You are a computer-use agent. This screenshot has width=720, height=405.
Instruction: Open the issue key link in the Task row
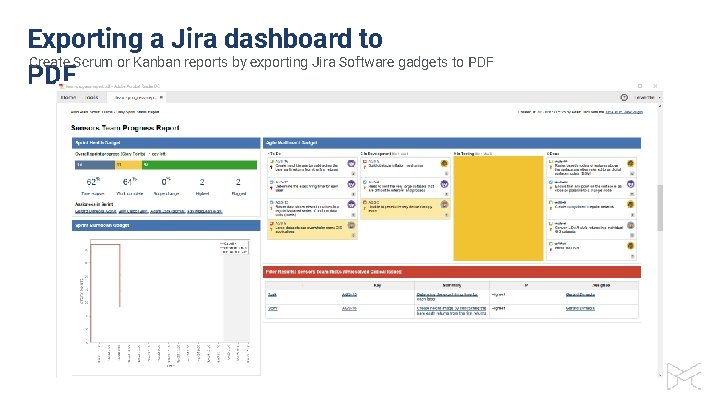pos(349,295)
